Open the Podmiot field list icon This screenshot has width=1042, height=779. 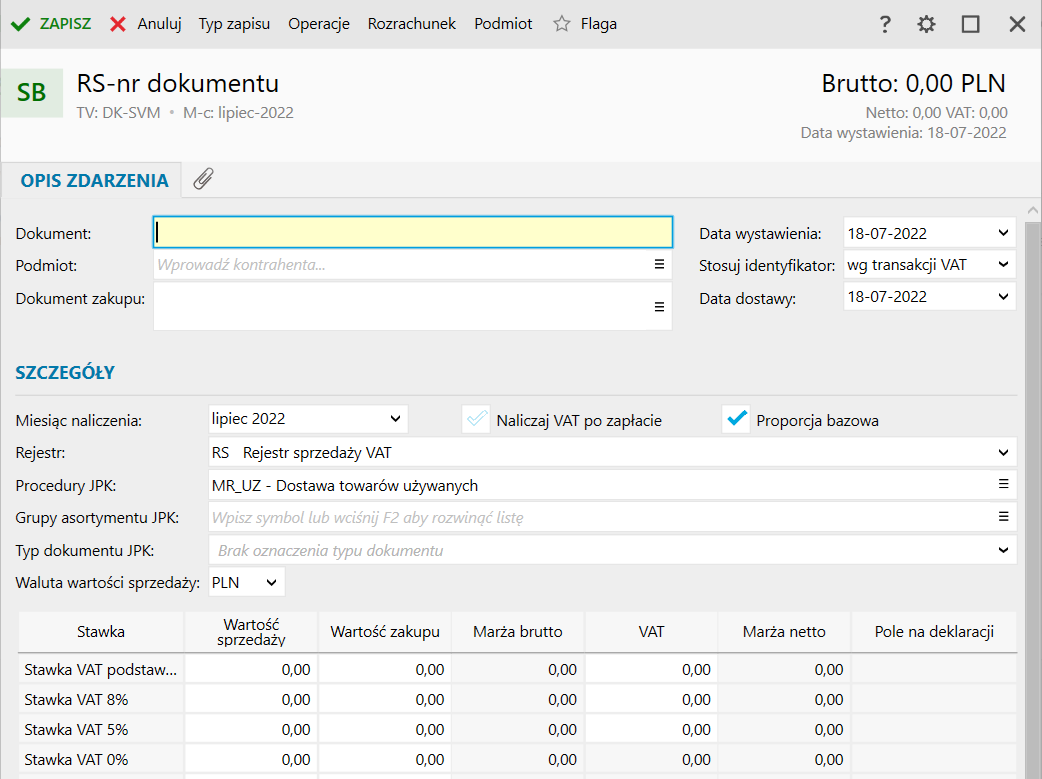659,264
